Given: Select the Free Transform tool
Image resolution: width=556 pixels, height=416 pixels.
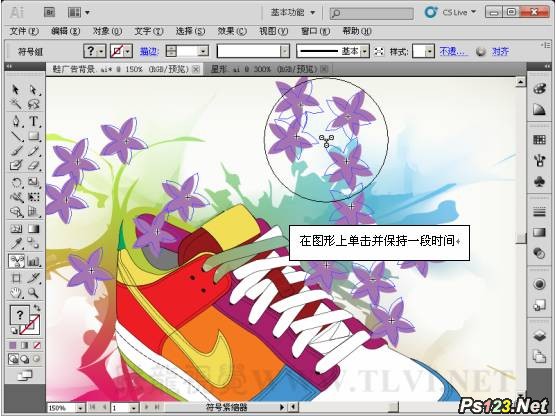Looking at the screenshot, I should 34,197.
